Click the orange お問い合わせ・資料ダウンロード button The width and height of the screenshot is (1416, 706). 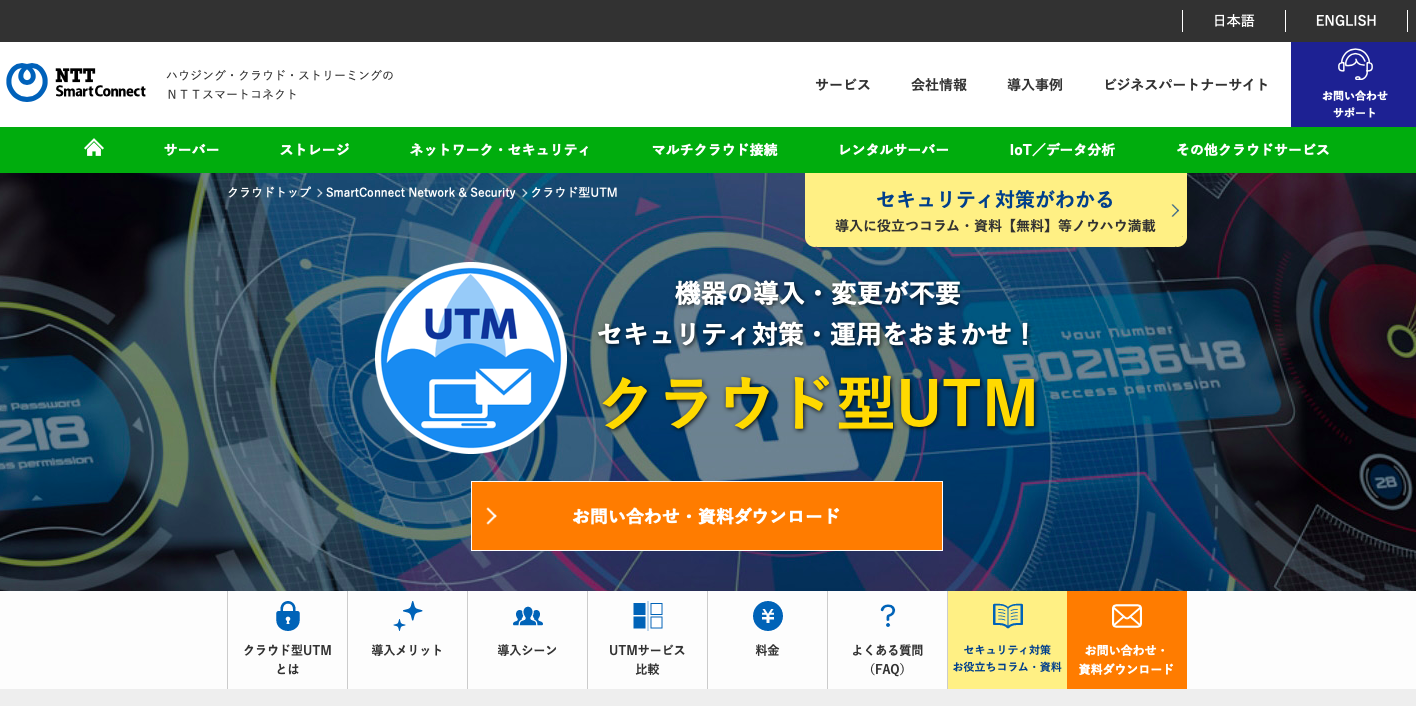(707, 516)
